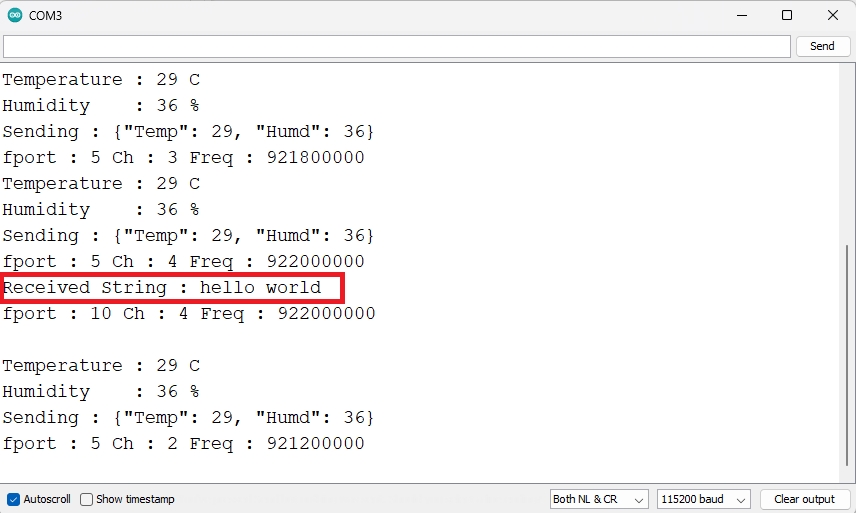The height and width of the screenshot is (513, 856).
Task: Click the last 'Sending : {"Temp": 29, "Humd": 36}' line
Action: coord(188,418)
